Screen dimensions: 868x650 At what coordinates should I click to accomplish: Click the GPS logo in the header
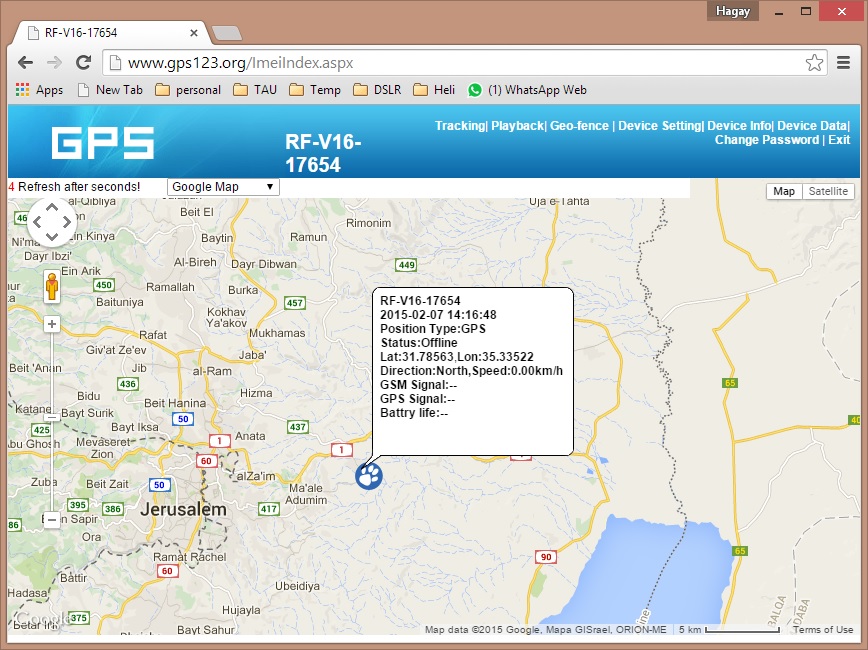tap(103, 143)
